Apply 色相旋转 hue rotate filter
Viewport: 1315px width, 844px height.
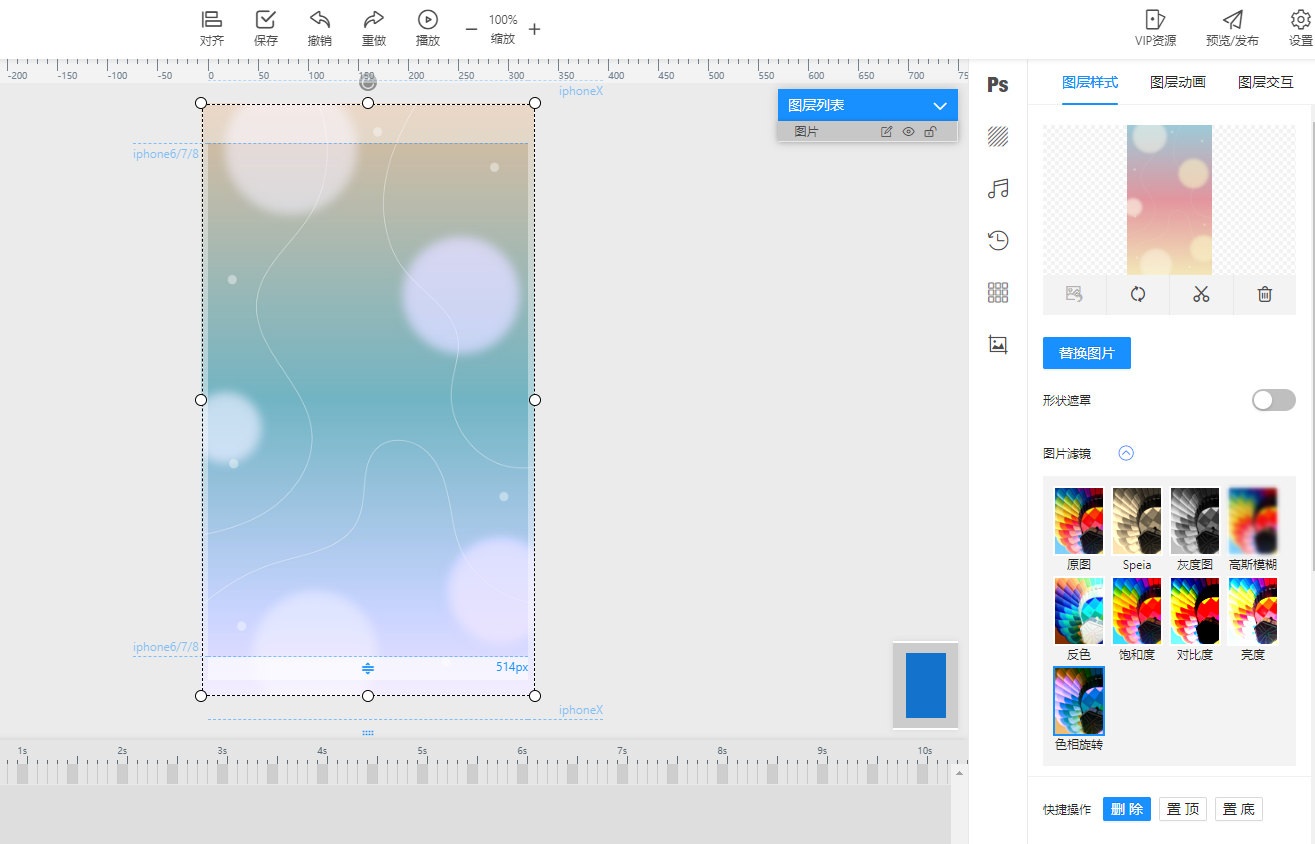1079,701
